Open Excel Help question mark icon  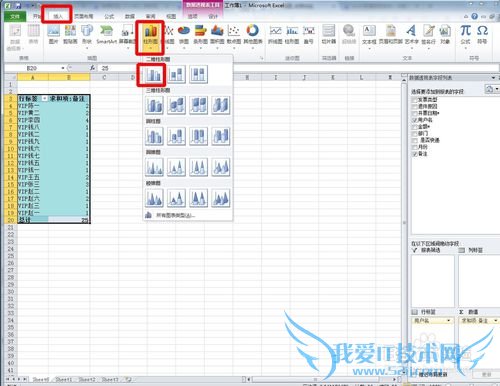pos(474,16)
